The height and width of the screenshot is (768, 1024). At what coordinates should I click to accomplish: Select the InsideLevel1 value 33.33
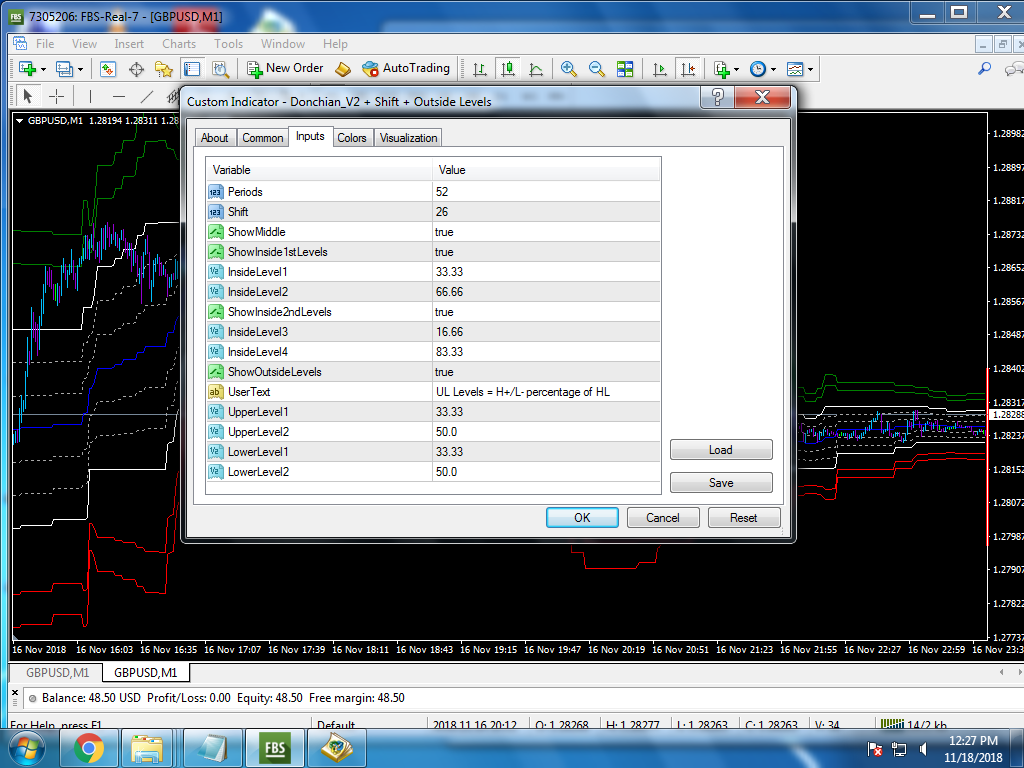coord(547,272)
